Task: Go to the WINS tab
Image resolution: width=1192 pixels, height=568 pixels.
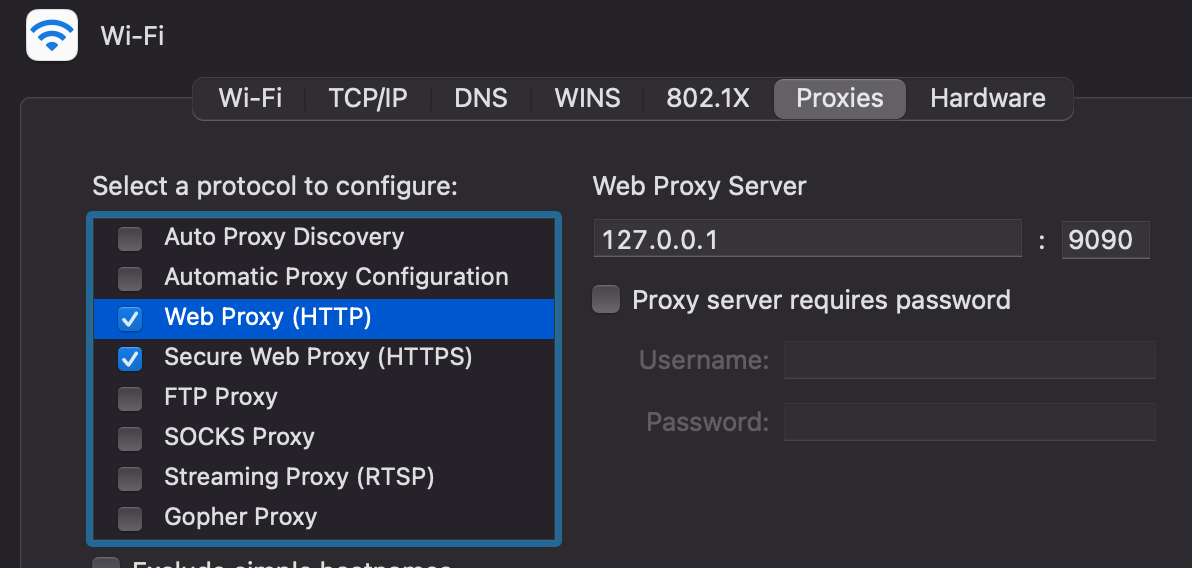Action: [587, 99]
